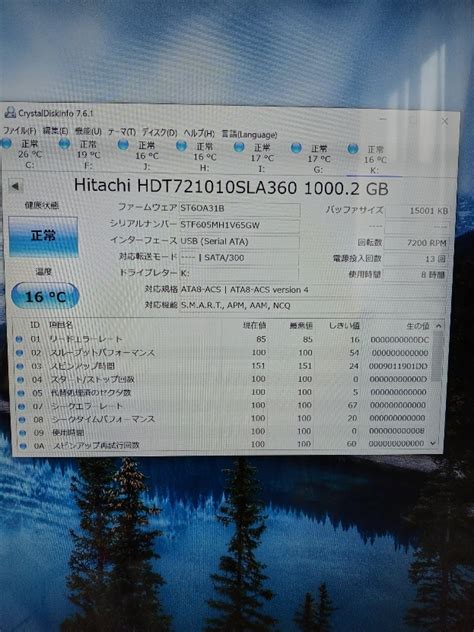The image size is (474, 632).
Task: Click the SMART list scrollbar thumb
Action: (x=437, y=356)
